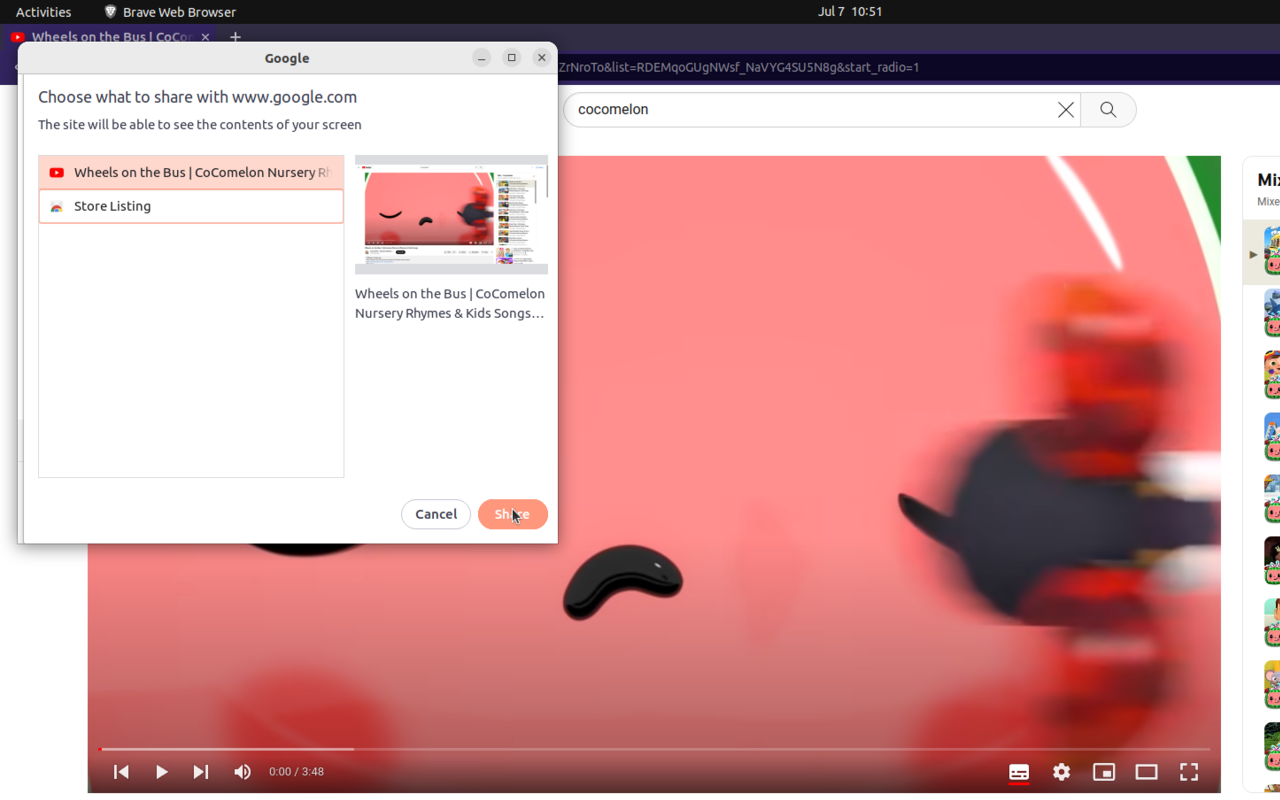Mute the video via speaker icon
This screenshot has height=800, width=1280.
click(242, 771)
